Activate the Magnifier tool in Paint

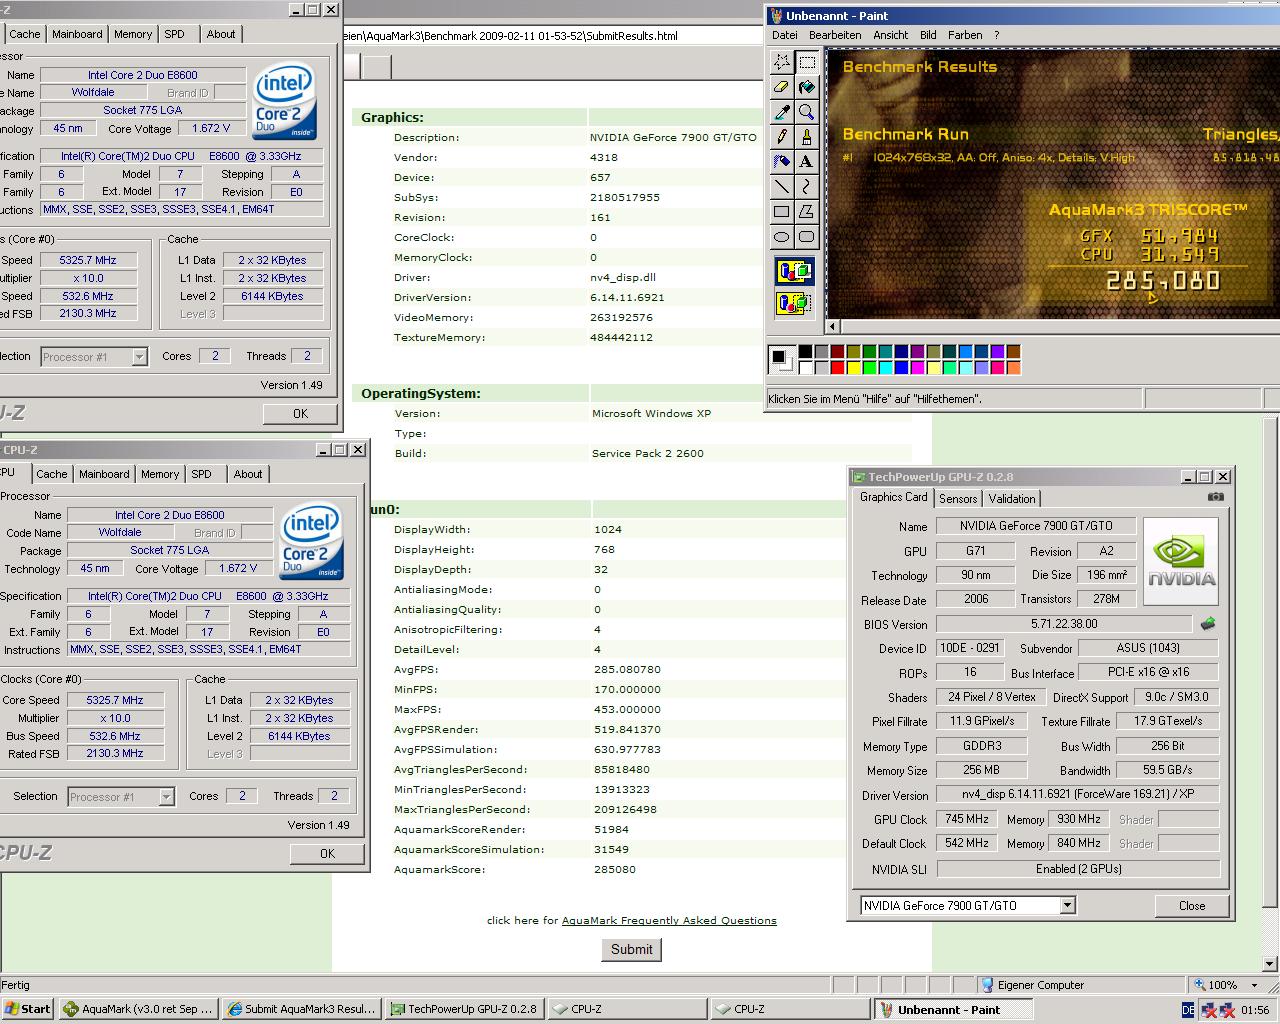click(806, 112)
